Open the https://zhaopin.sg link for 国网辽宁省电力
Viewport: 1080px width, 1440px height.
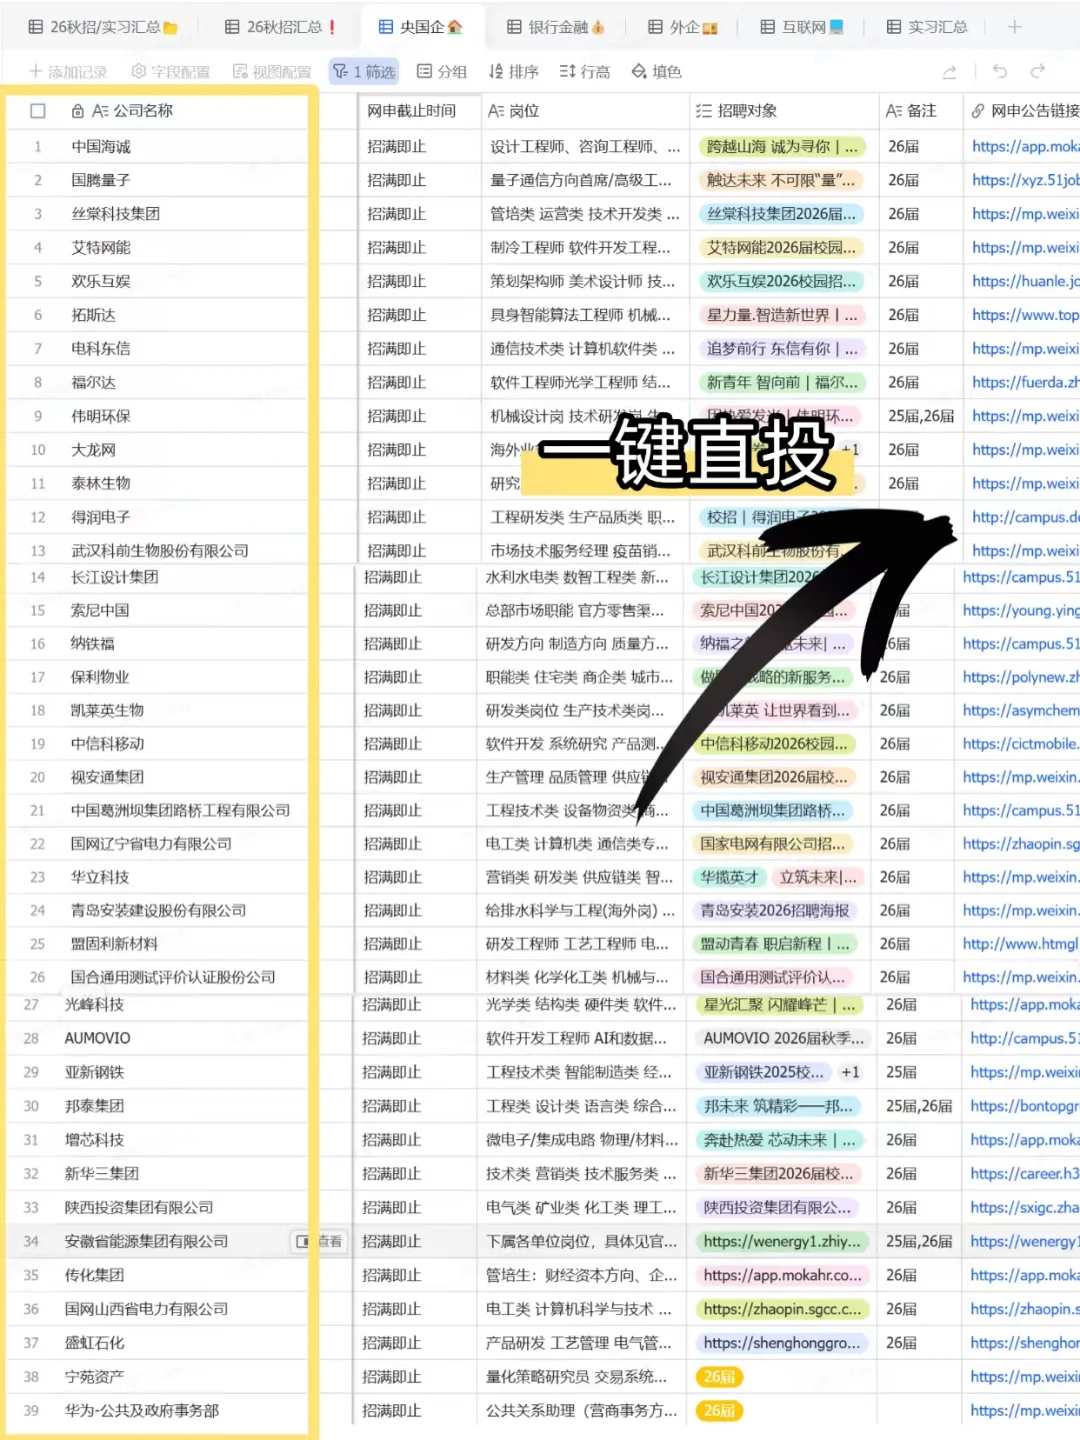point(1021,844)
